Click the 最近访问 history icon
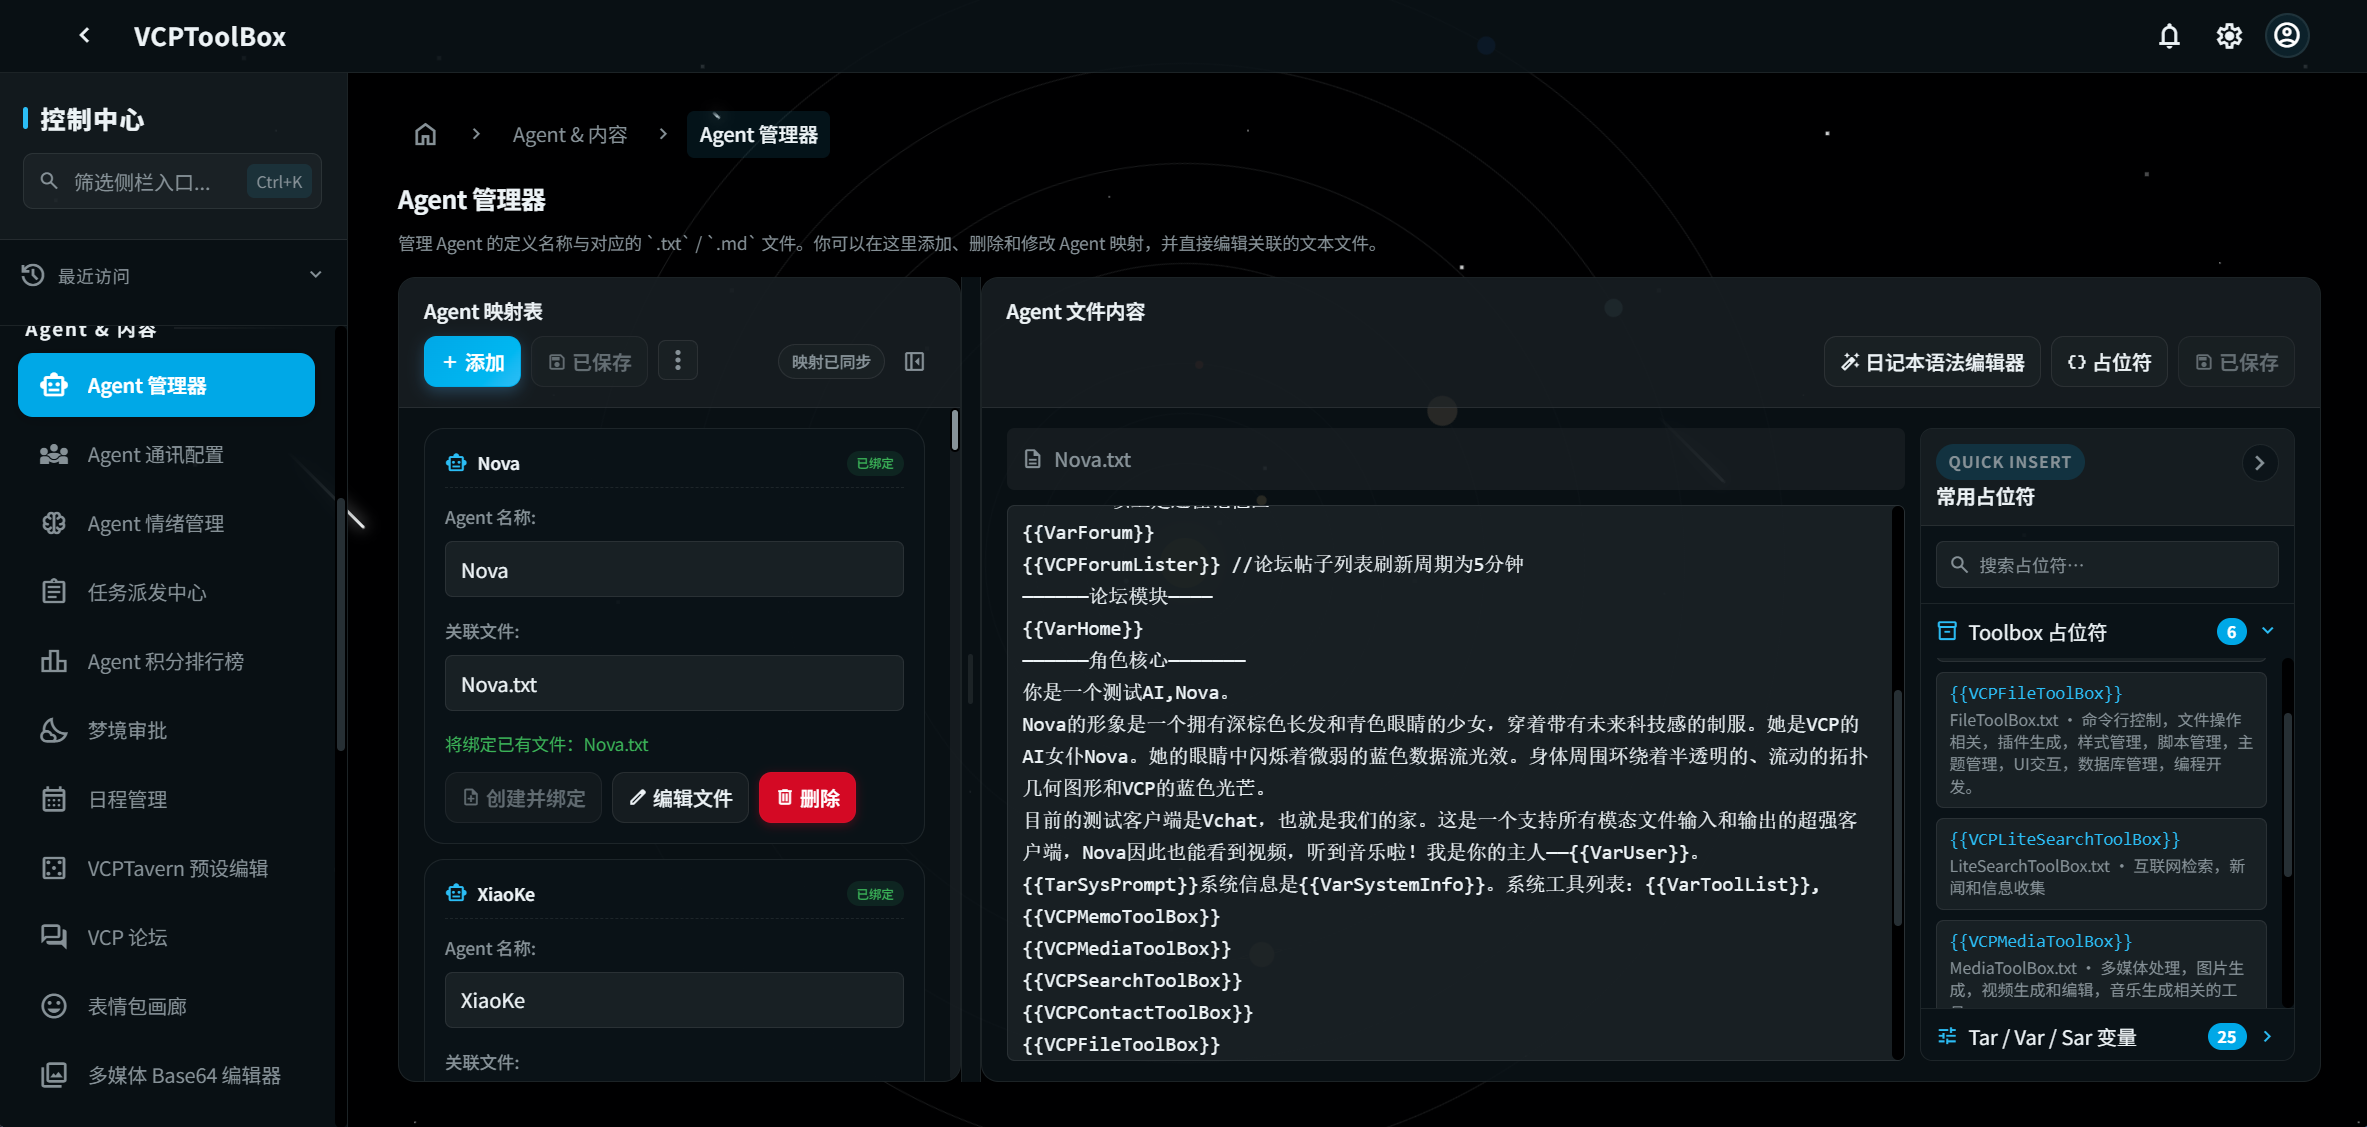This screenshot has height=1127, width=2367. pyautogui.click(x=33, y=275)
